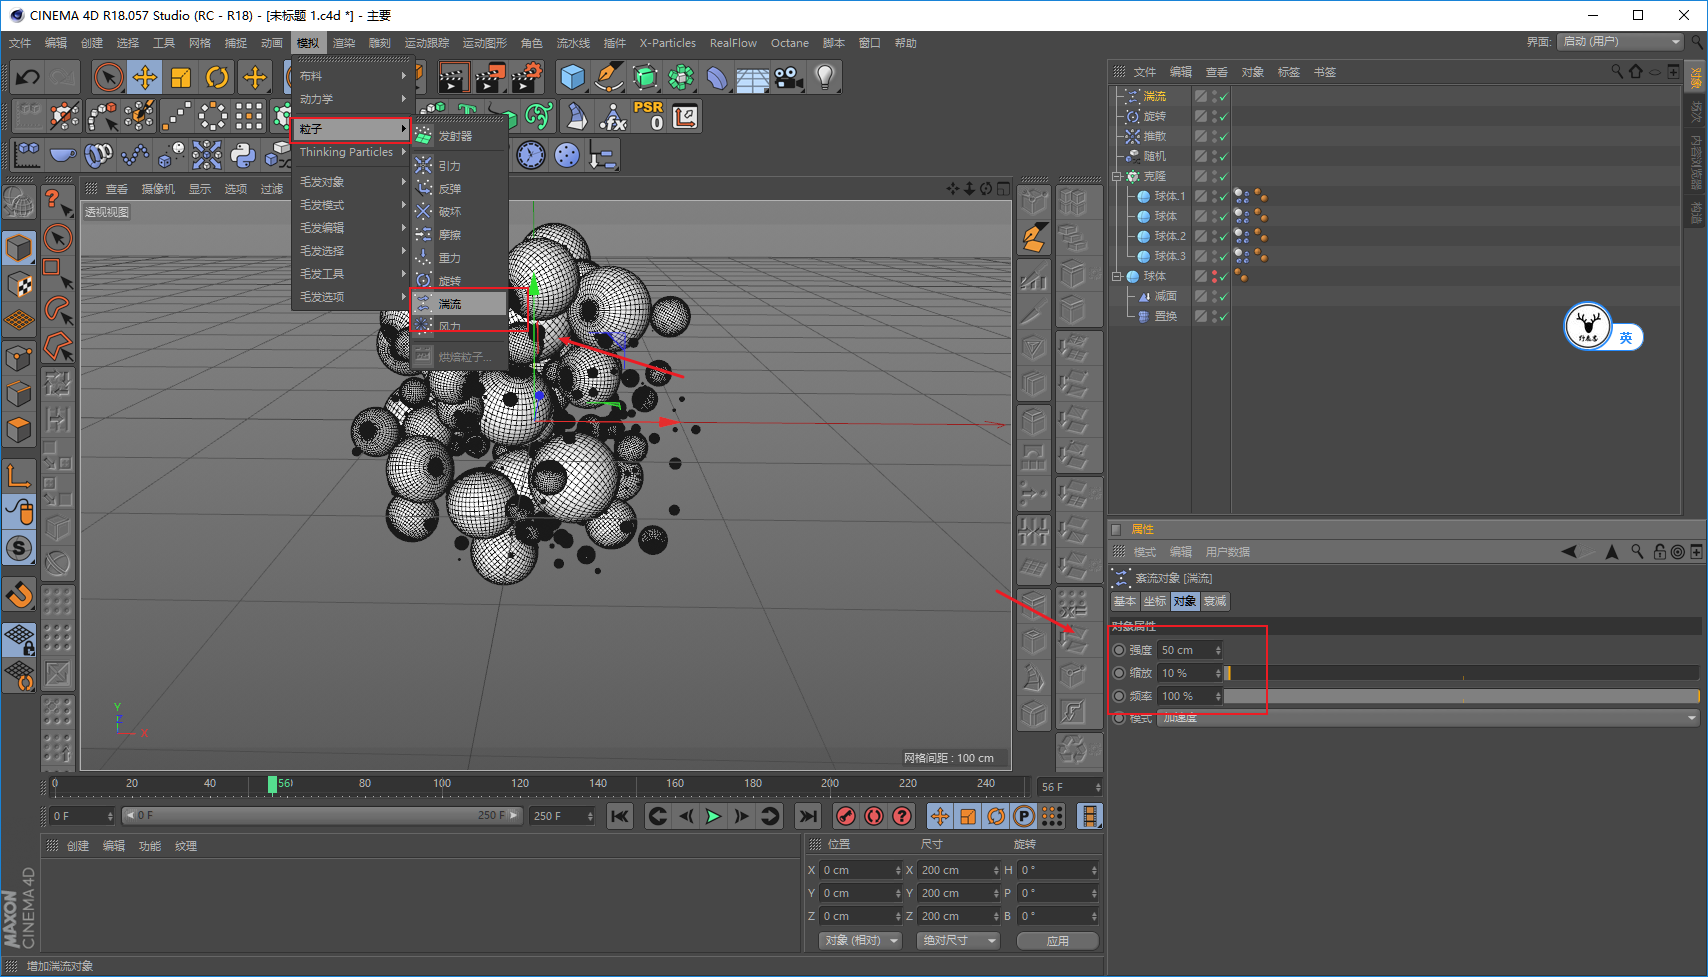
Task: Click the Python icon in the third toolbar row
Action: (243, 155)
